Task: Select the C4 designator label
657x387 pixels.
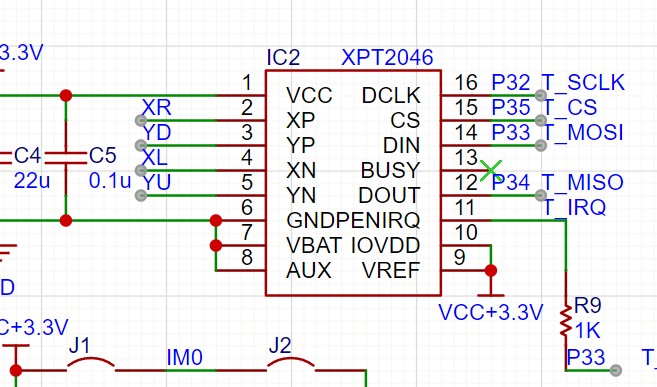Action: coord(28,156)
